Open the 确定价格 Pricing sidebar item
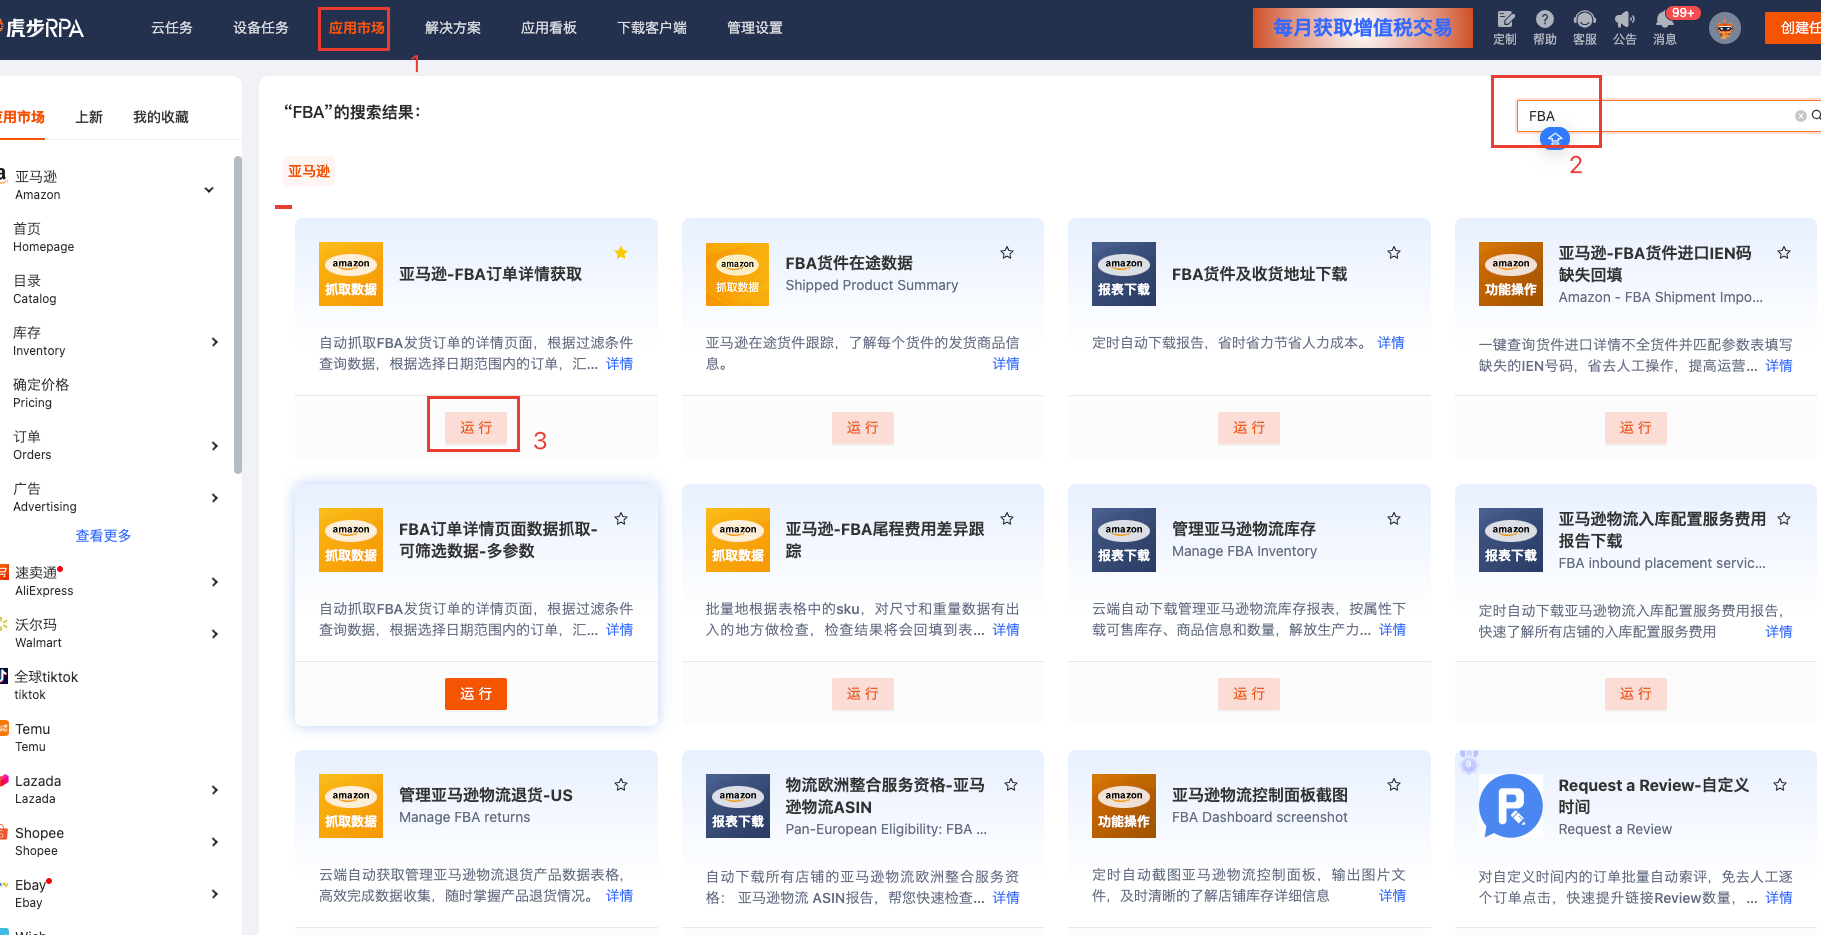This screenshot has height=935, width=1821. click(41, 393)
